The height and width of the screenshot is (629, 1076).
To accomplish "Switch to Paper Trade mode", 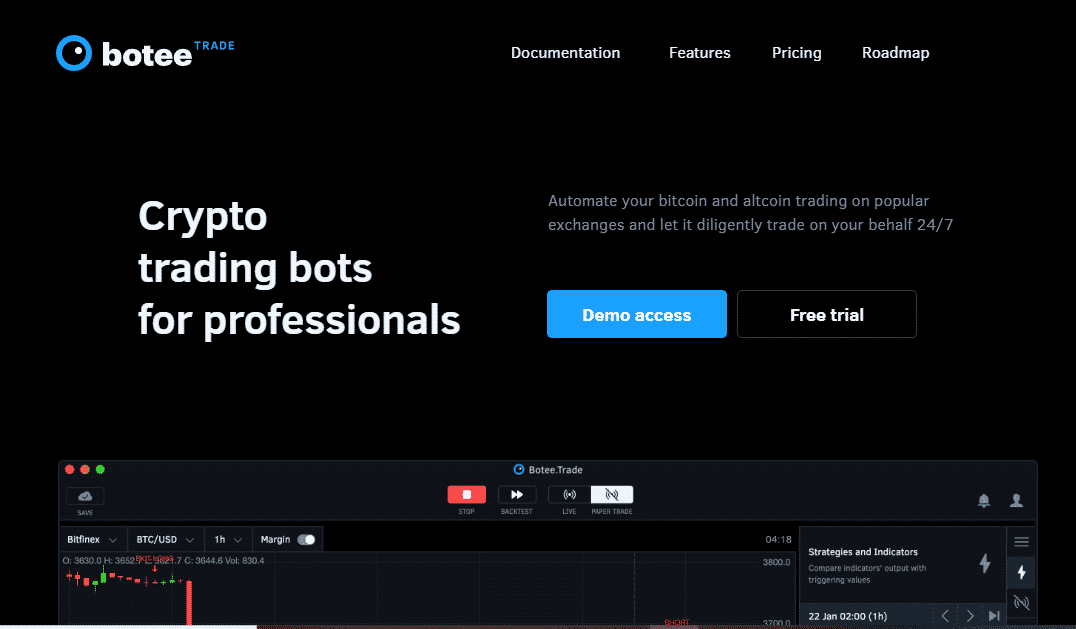I will 612,495.
